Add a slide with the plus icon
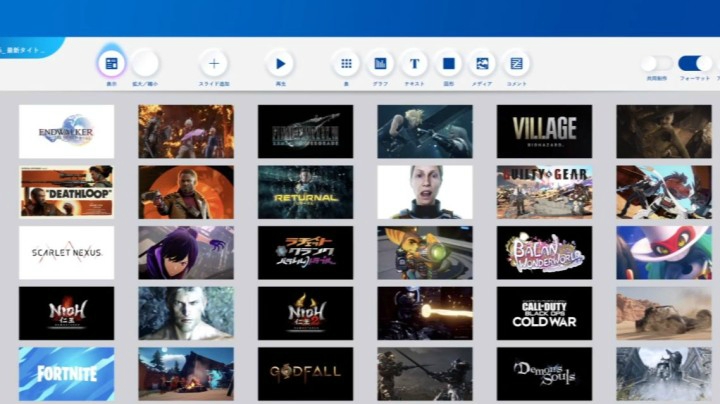Image resolution: width=720 pixels, height=404 pixels. tap(214, 63)
